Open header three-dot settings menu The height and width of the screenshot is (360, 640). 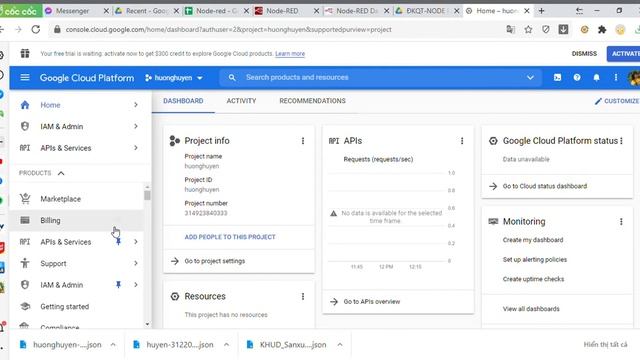tap(616, 78)
